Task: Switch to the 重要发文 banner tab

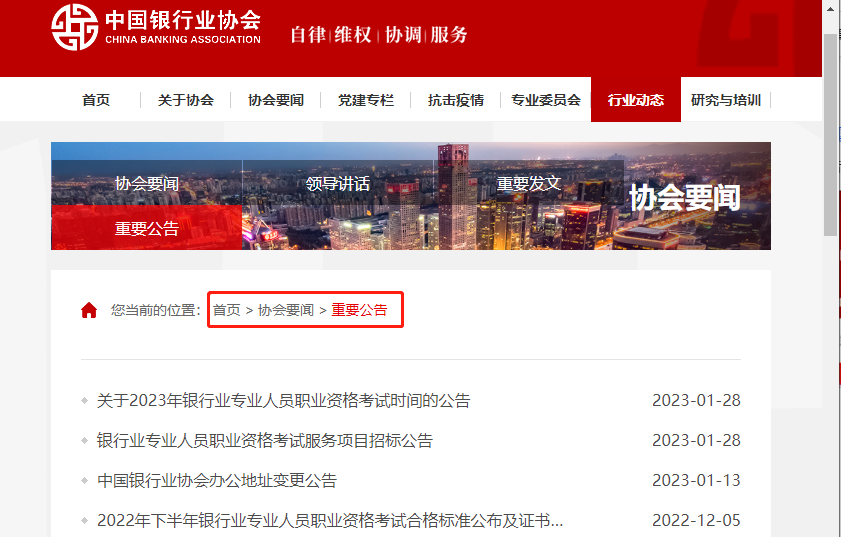Action: pyautogui.click(x=529, y=184)
